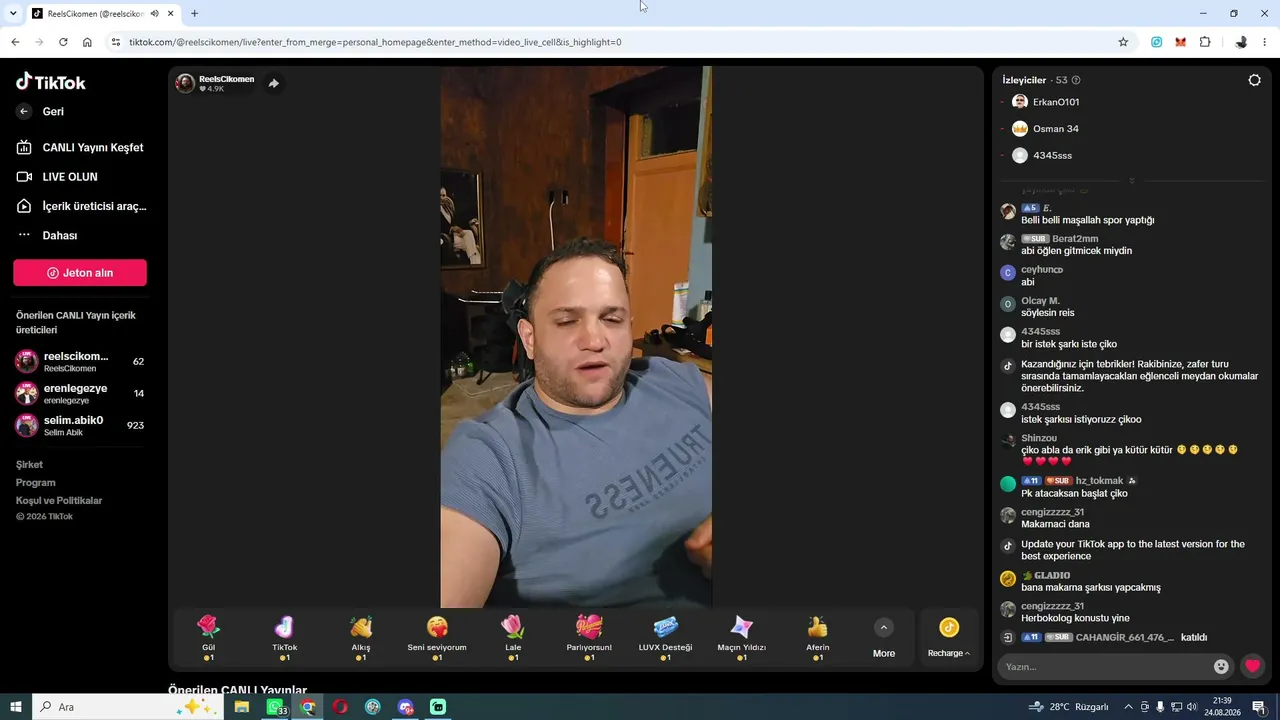Go to the browser home page
Screen dimensions: 1280x720
point(87,42)
